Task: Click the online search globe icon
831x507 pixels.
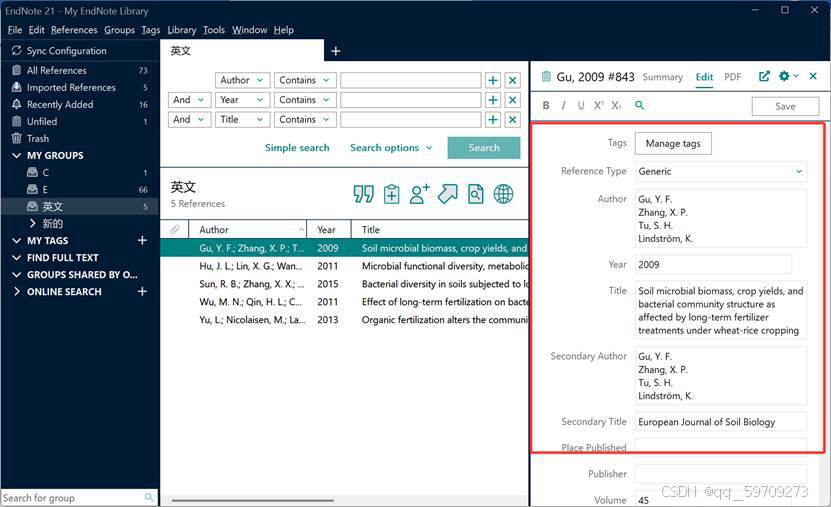Action: (503, 194)
